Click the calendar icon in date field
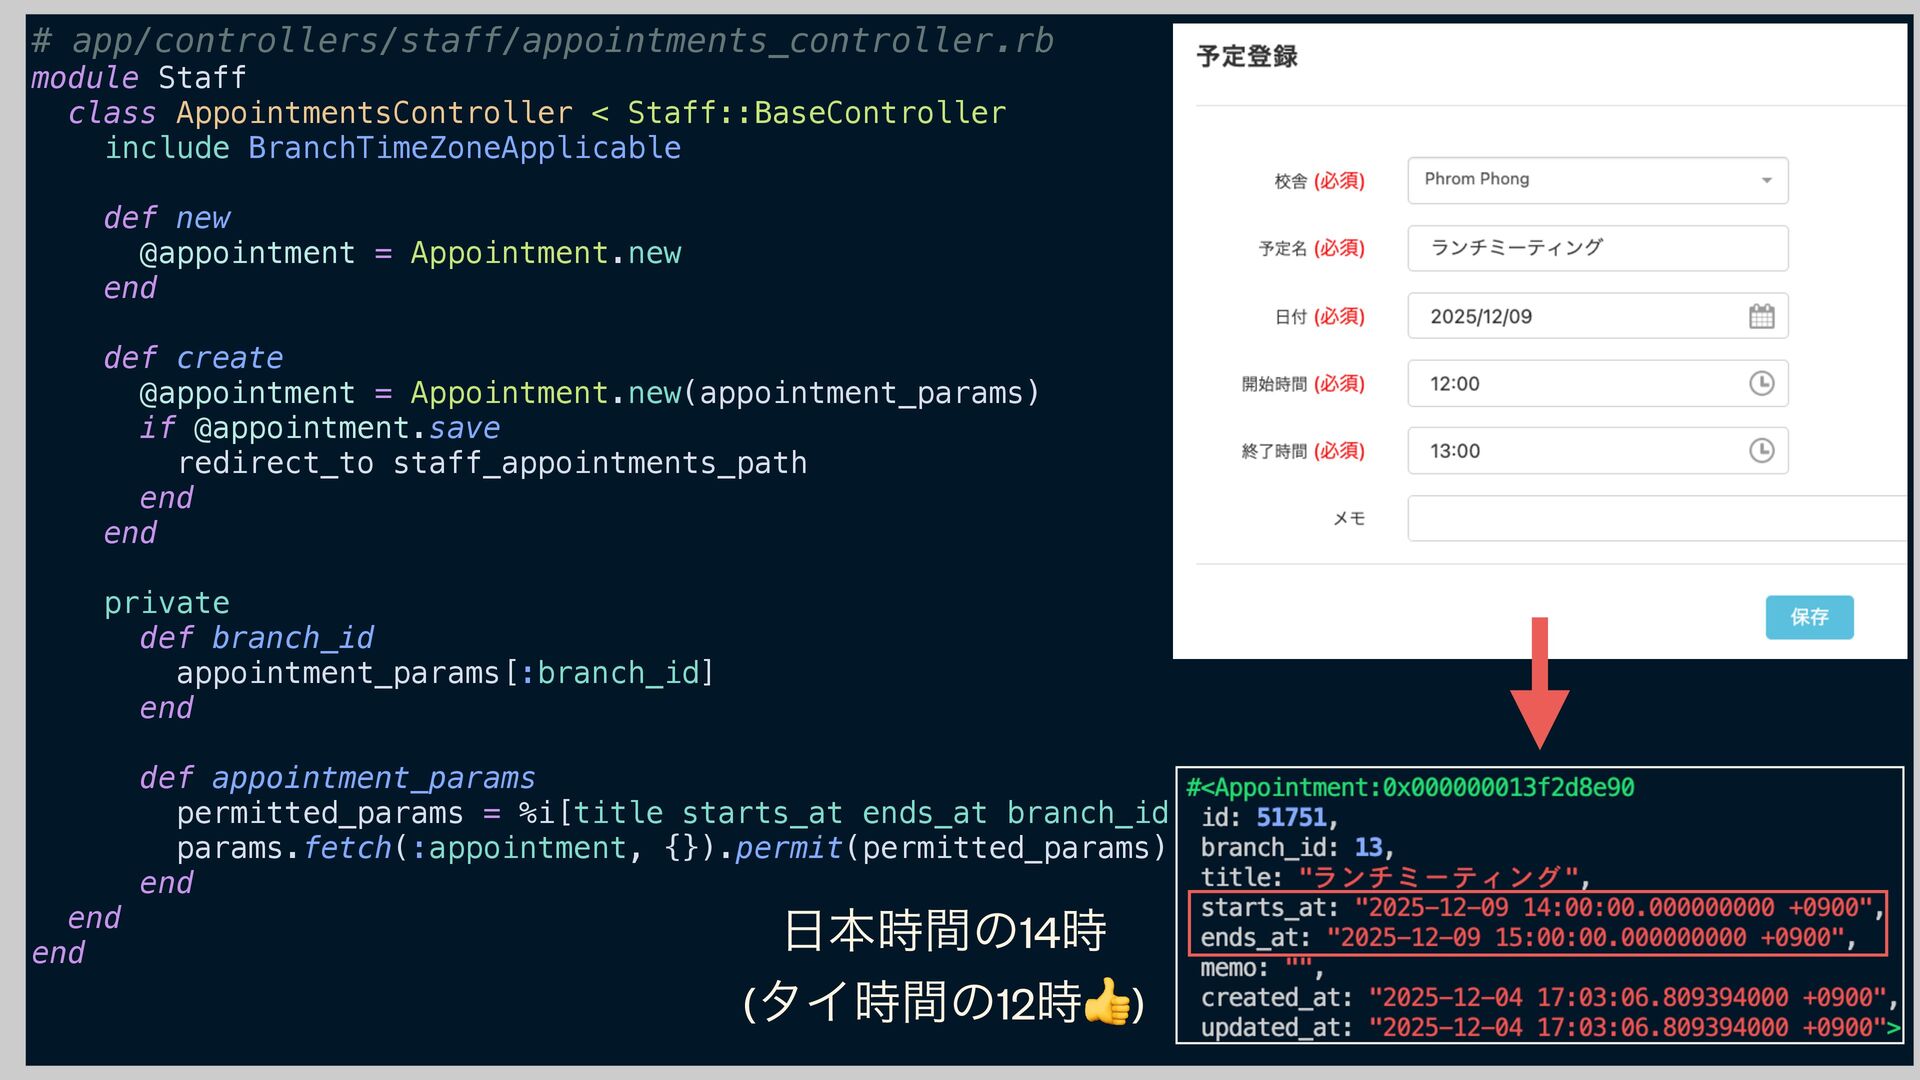The height and width of the screenshot is (1080, 1920). pos(1761,317)
